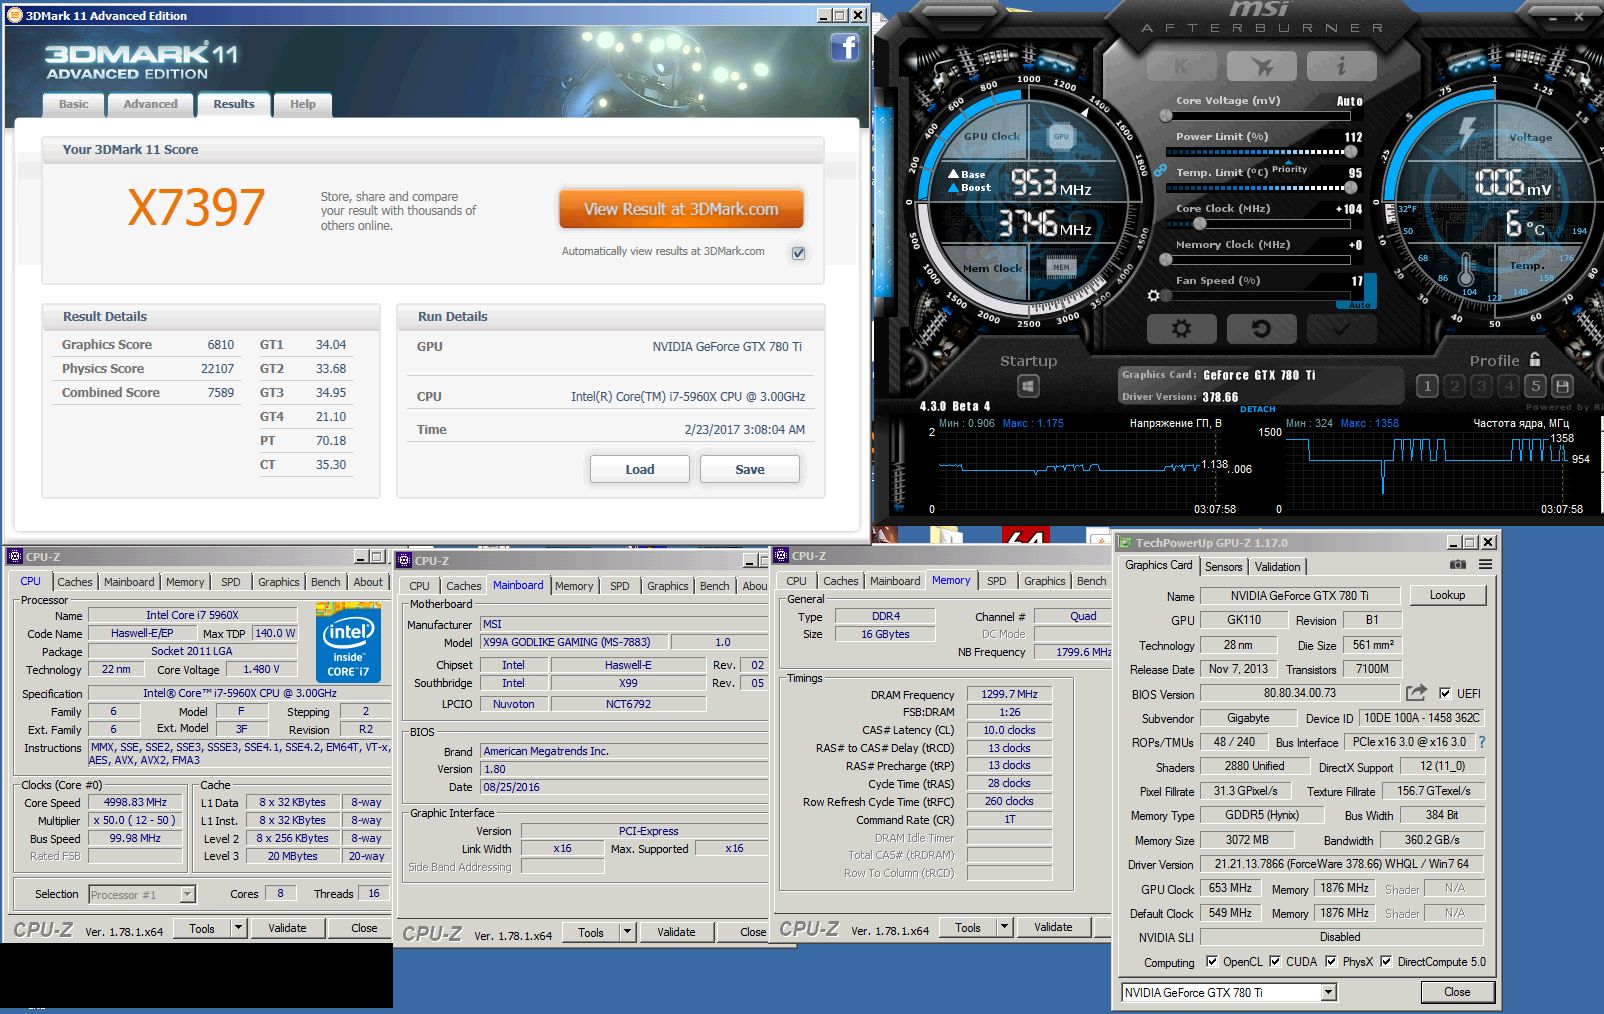Toggle automatically view results checkbox
1604x1014 pixels.
pyautogui.click(x=798, y=253)
